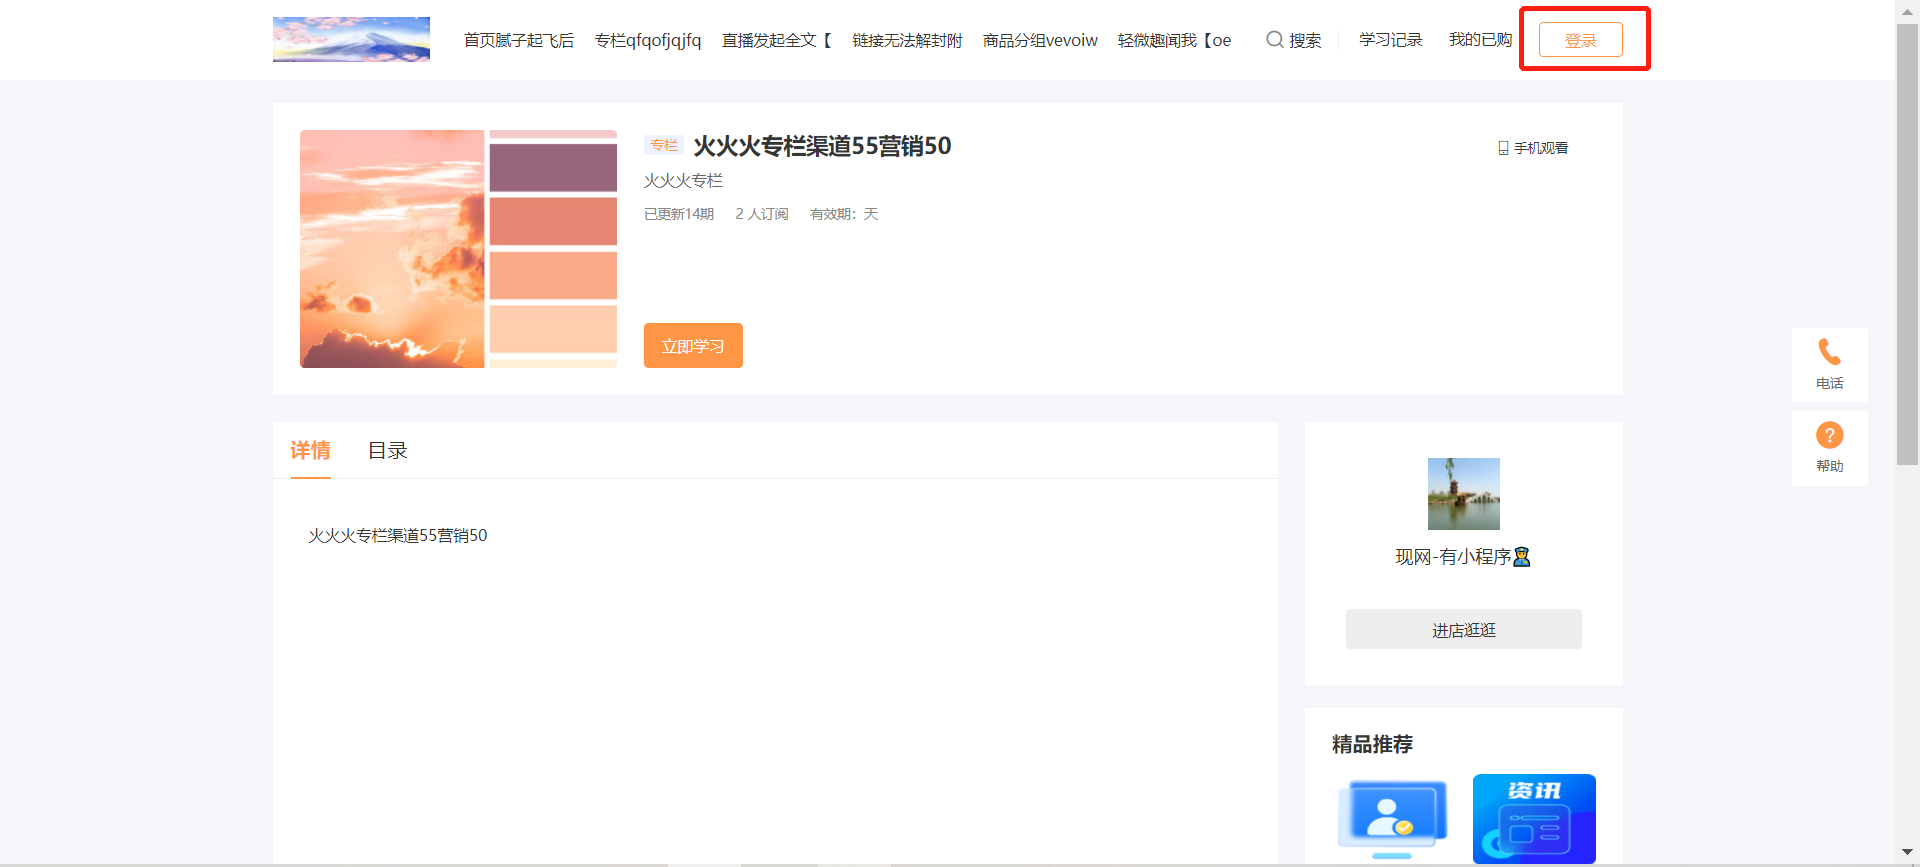The width and height of the screenshot is (1920, 867).
Task: Switch to the 目录 tab
Action: pos(388,451)
